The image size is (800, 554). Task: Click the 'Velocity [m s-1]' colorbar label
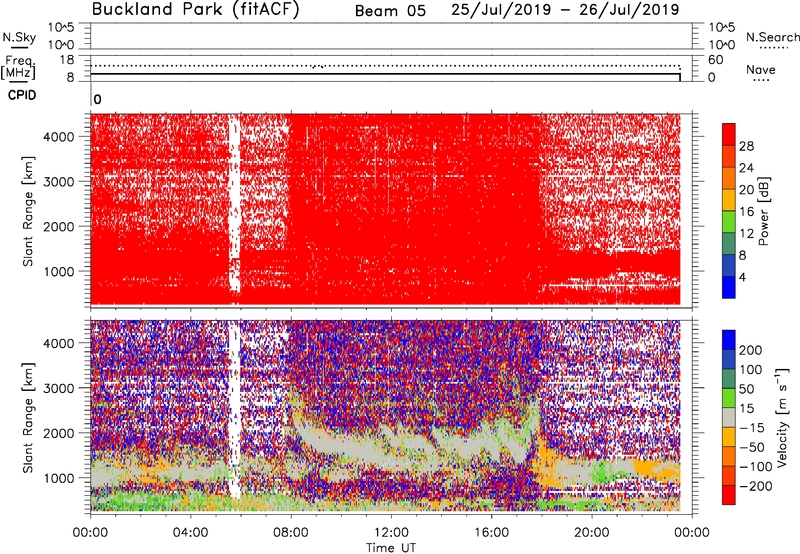tap(782, 417)
